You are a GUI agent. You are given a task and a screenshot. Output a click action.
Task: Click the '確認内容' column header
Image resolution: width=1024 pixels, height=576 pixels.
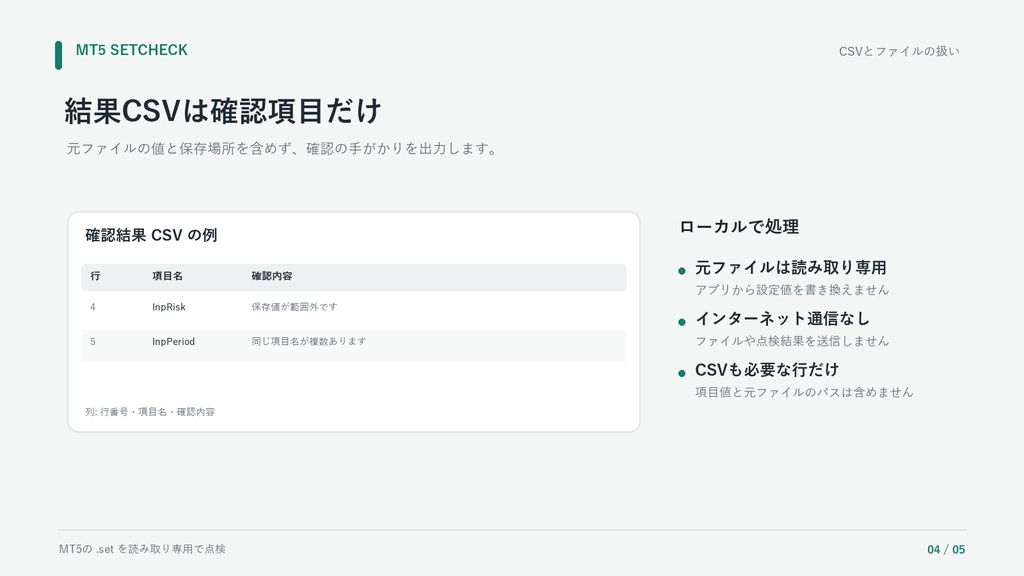pos(272,276)
